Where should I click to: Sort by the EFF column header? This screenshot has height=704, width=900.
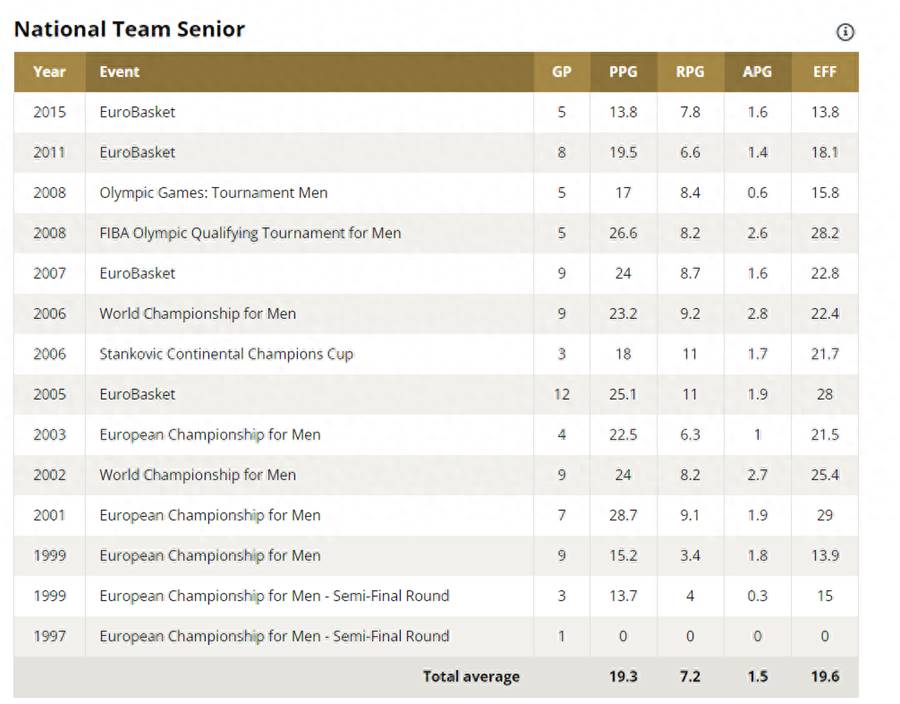[824, 72]
